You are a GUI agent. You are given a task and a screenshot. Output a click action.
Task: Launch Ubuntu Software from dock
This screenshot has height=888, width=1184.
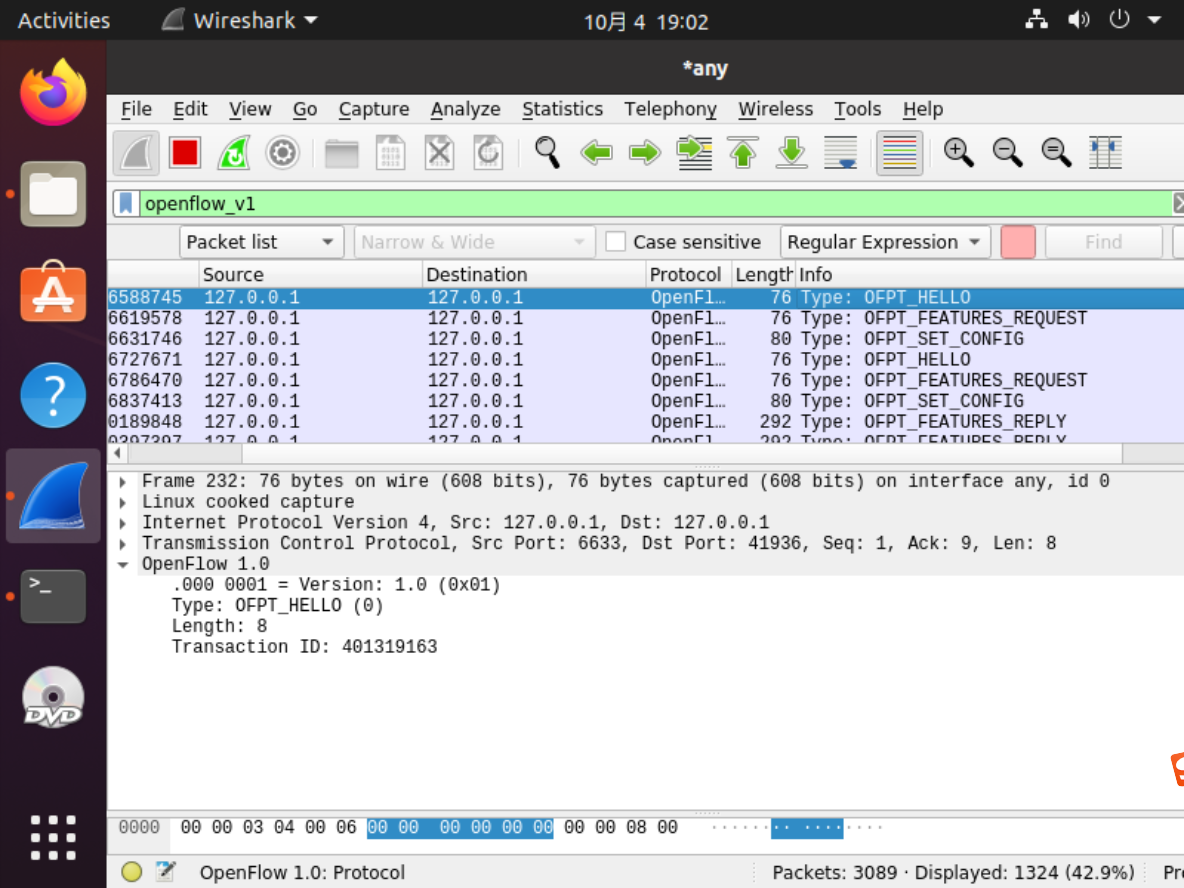53,293
